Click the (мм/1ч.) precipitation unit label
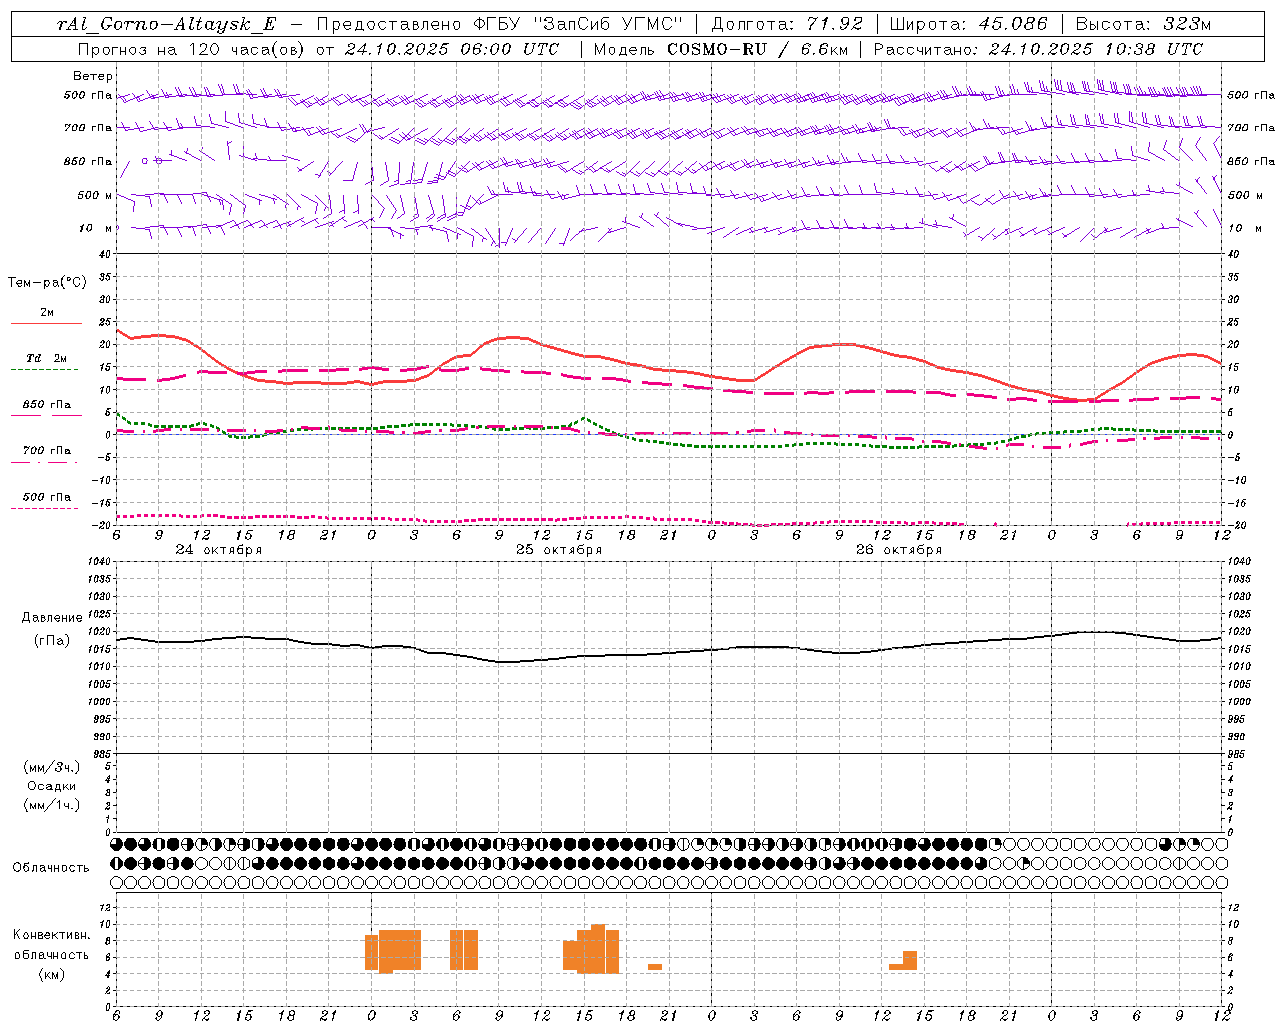This screenshot has height=1024, width=1280. (52, 805)
